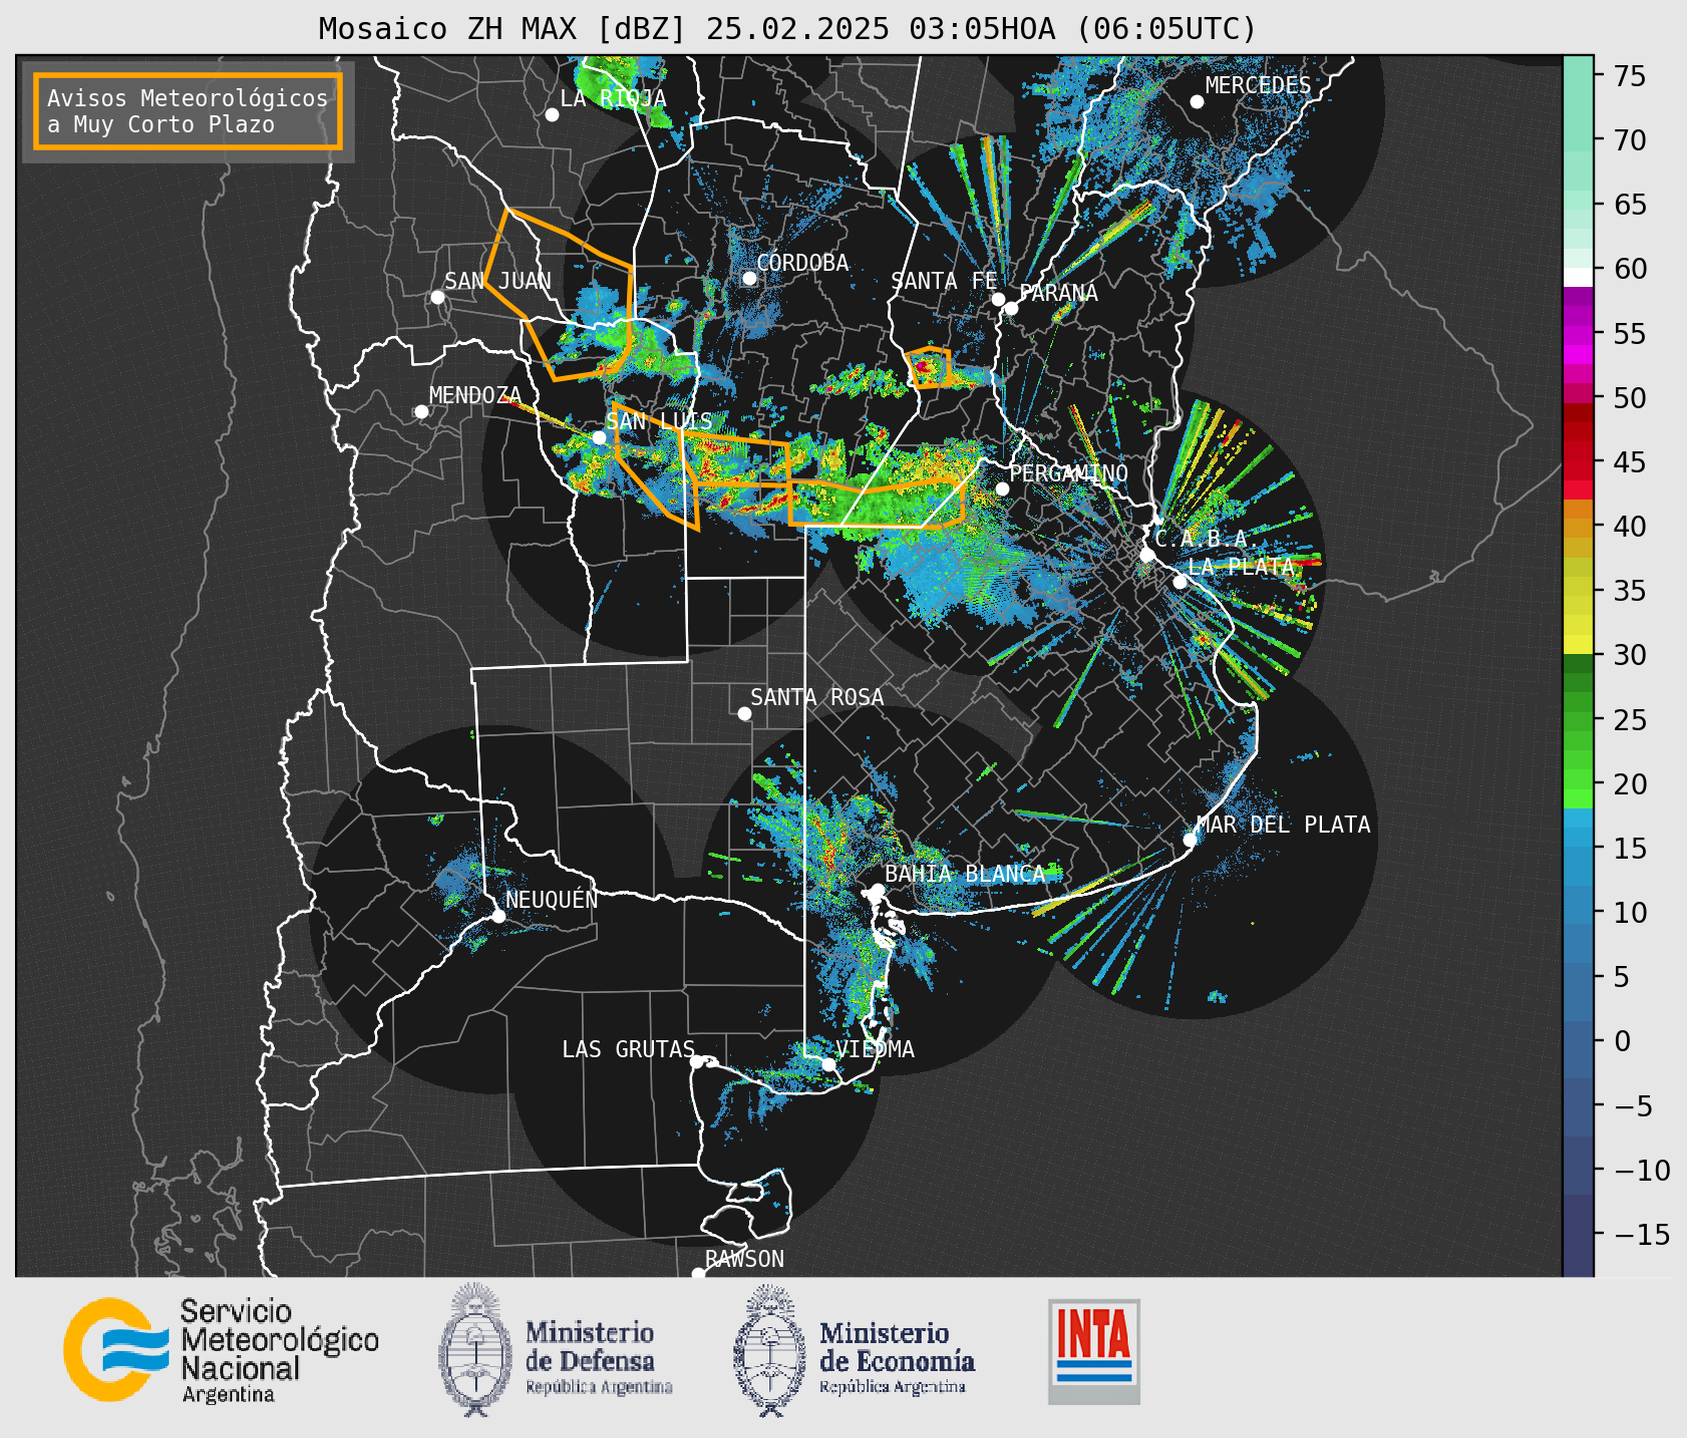The image size is (1687, 1438).
Task: Click the LAS GRUTAS city marker dot
Action: [x=697, y=1062]
